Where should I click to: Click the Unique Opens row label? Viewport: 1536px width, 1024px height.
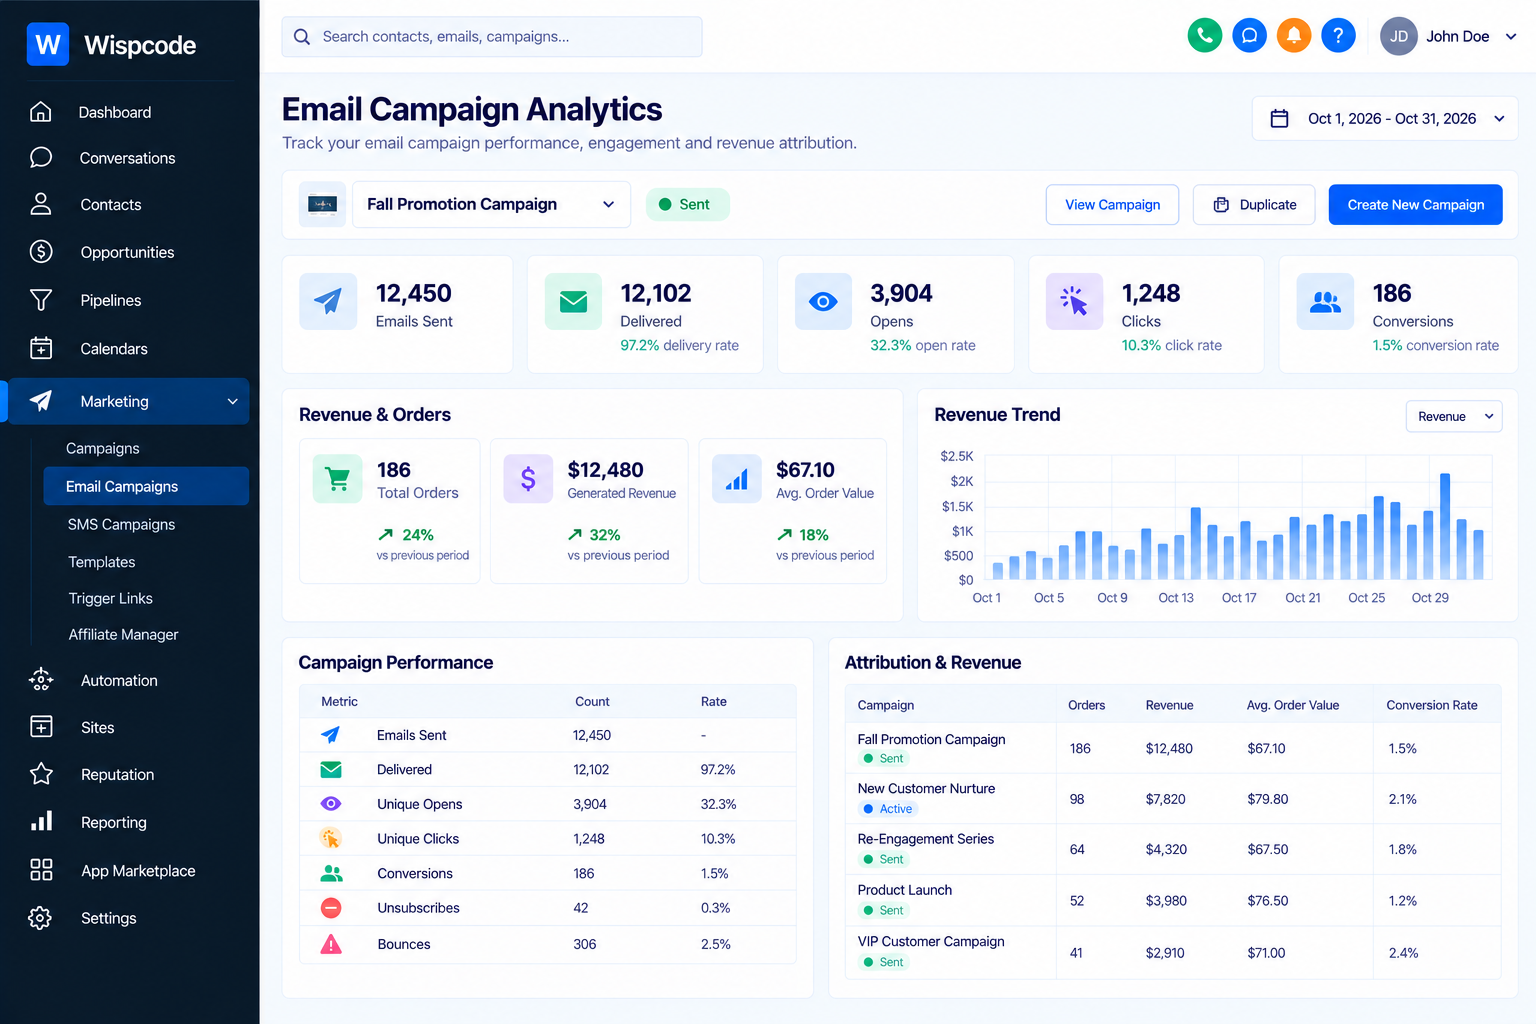419,804
